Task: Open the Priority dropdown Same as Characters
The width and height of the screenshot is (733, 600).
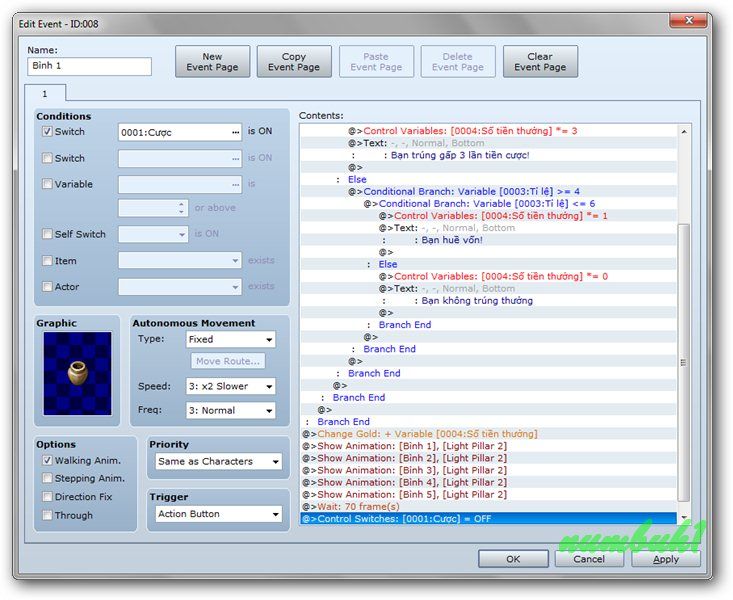Action: [x=218, y=462]
